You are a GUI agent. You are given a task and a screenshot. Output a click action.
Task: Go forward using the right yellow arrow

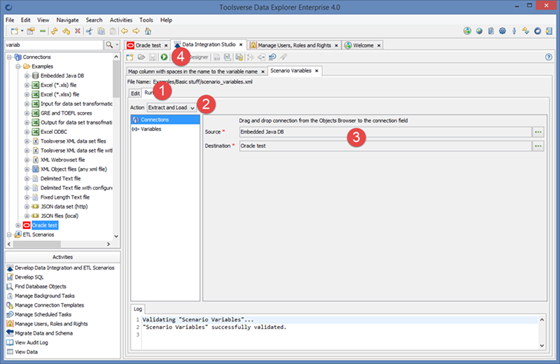point(136,31)
